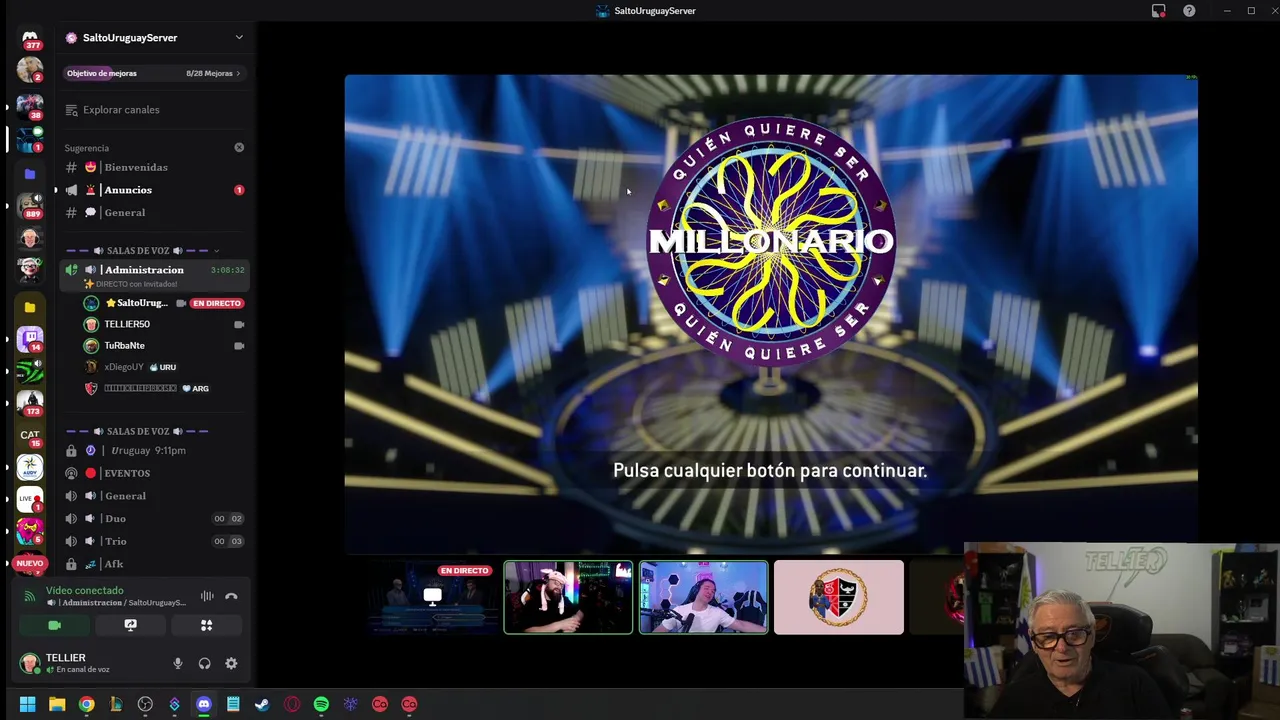Toggle headphones deafen
1280x720 pixels.
pyautogui.click(x=204, y=663)
